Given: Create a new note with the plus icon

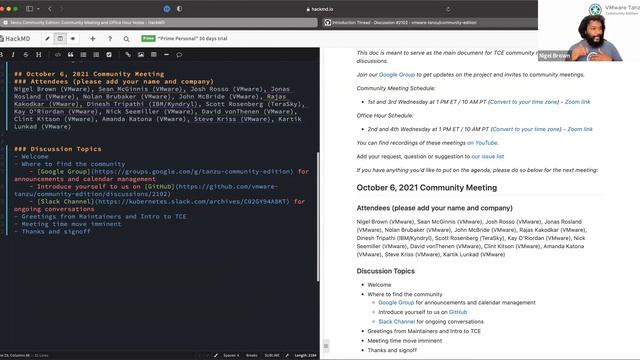Looking at the screenshot, I should [x=93, y=38].
